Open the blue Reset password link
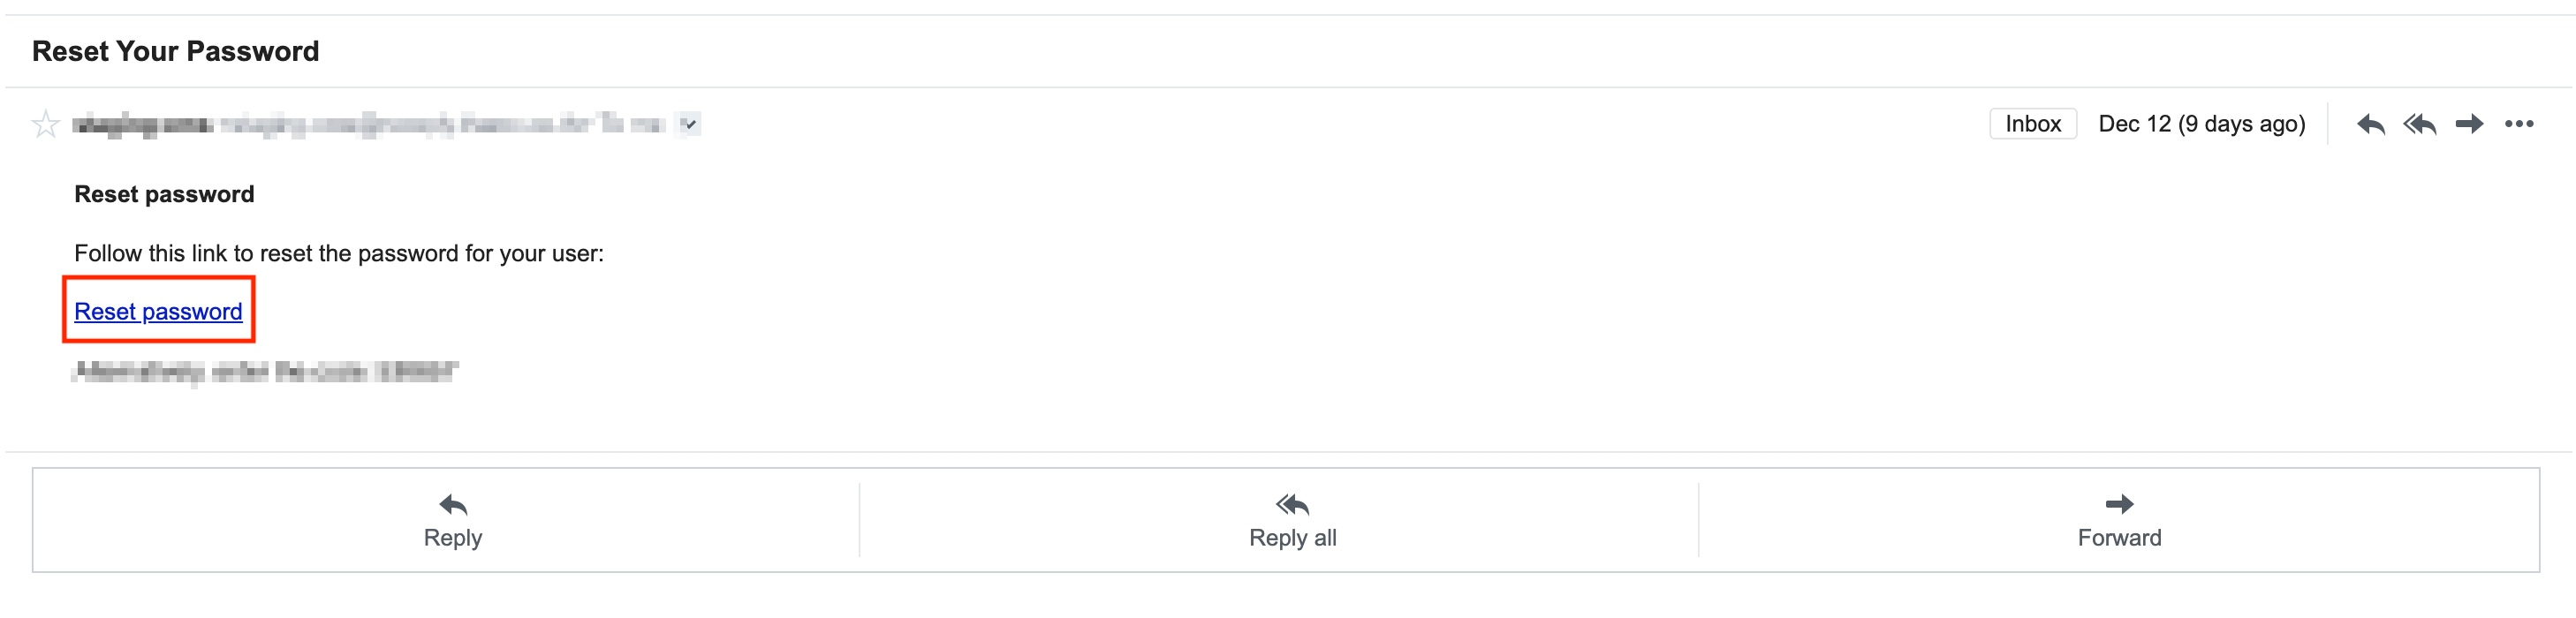Screen dimensions: 2576x618 click(x=158, y=312)
